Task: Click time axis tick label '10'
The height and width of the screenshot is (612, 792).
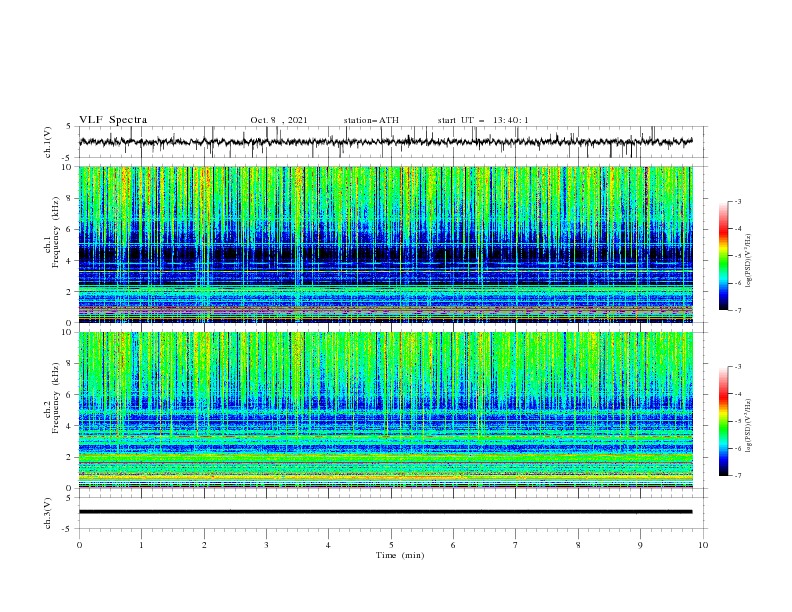Action: [x=703, y=545]
